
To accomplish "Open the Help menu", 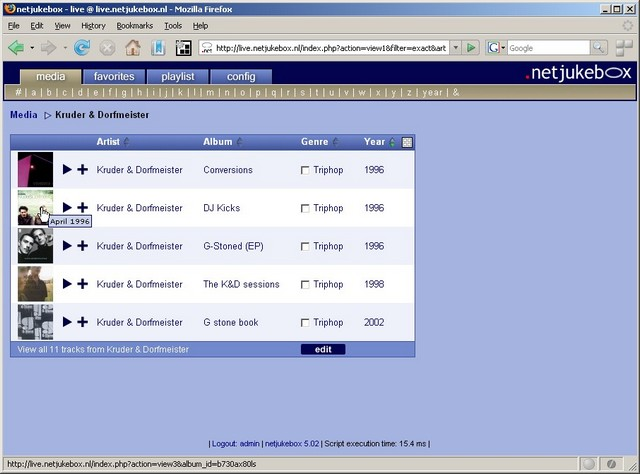I will pyautogui.click(x=200, y=26).
